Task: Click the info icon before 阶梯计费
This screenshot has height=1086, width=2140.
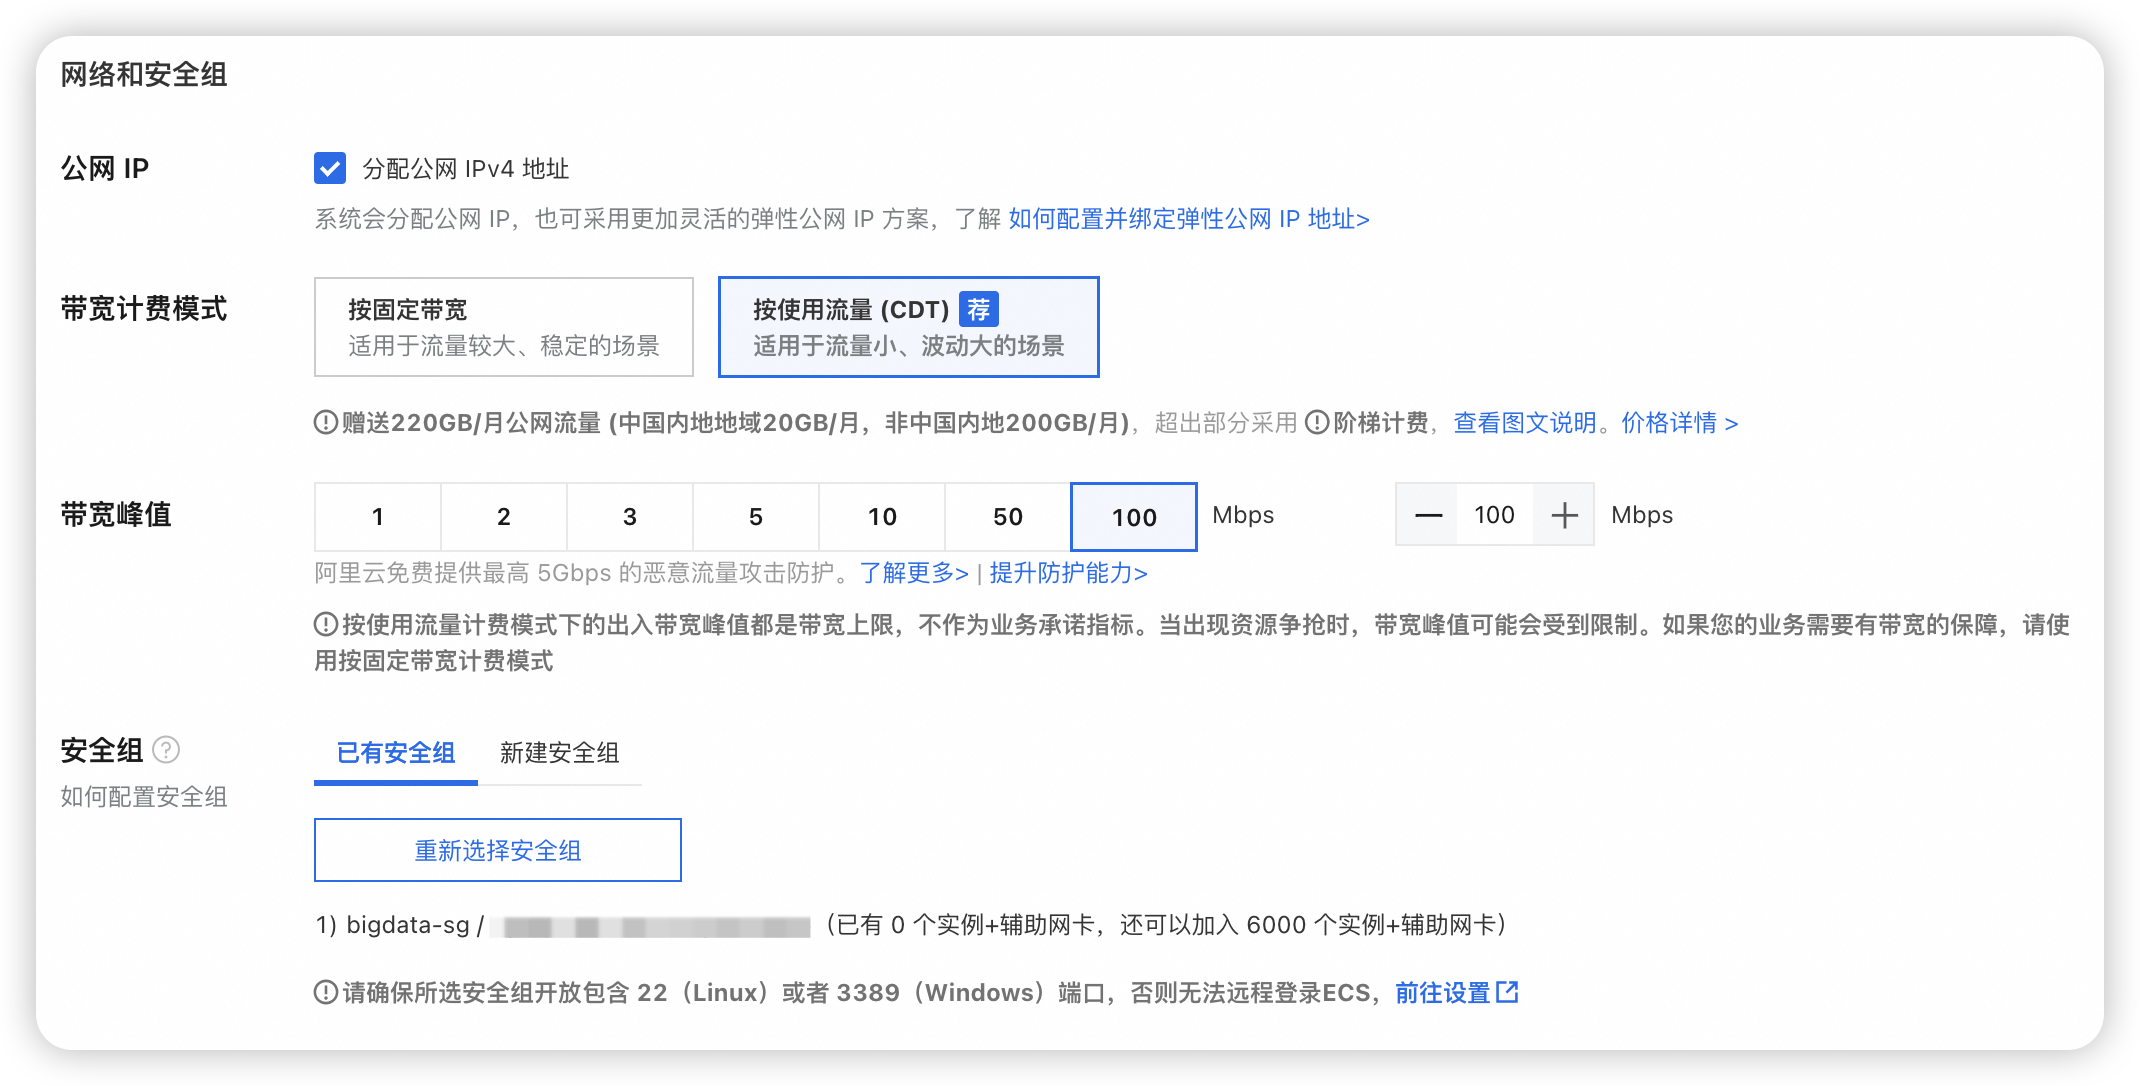Action: [1318, 423]
